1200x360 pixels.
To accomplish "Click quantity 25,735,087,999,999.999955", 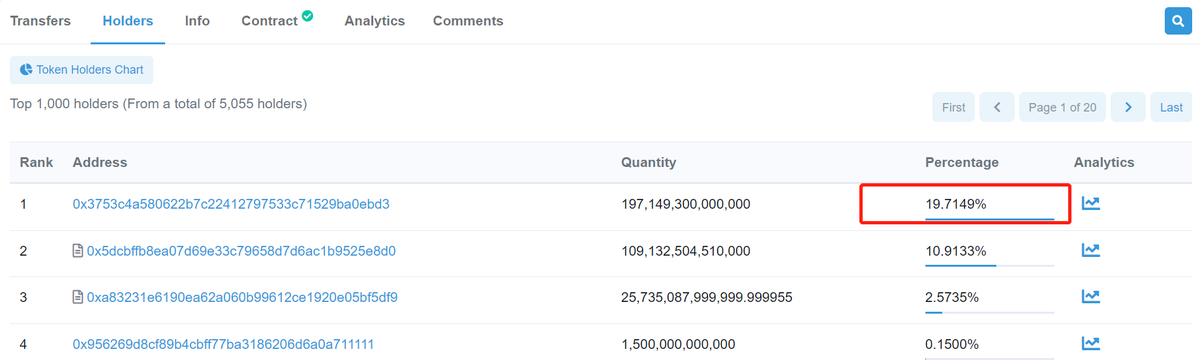I will click(707, 297).
